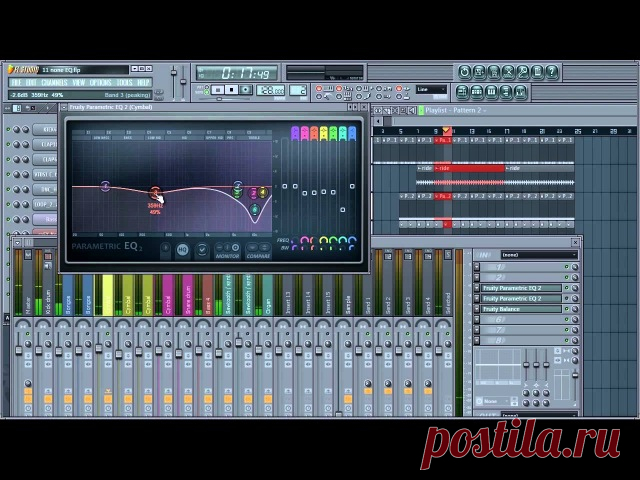Toggle the mute LED beside the KICK channel
This screenshot has width=640, height=480.
point(8,129)
